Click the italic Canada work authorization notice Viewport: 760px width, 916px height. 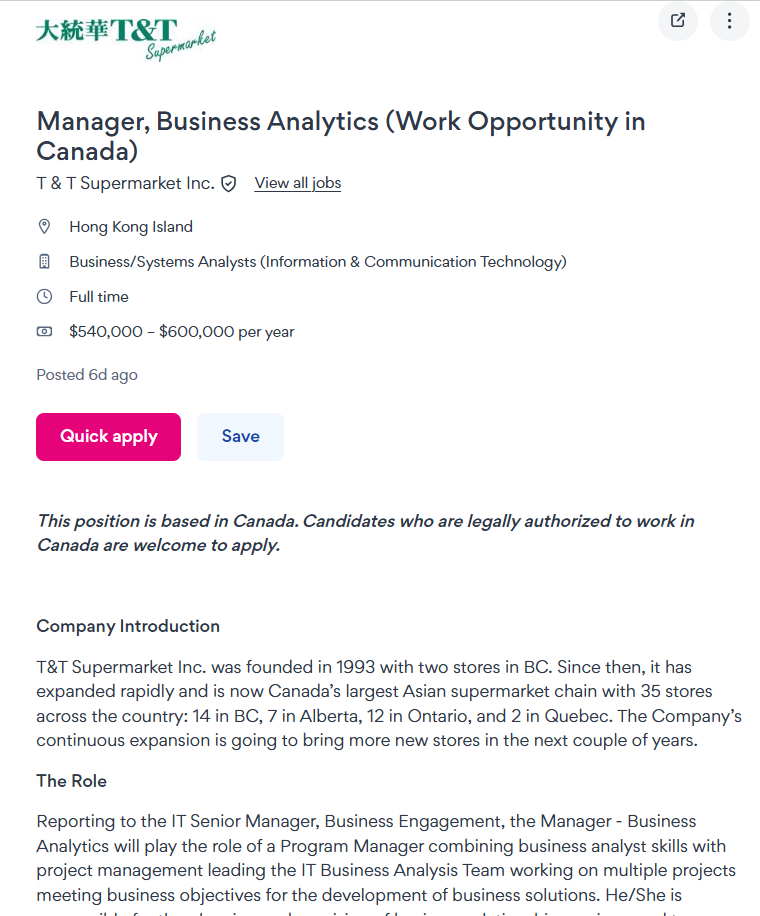(x=365, y=533)
